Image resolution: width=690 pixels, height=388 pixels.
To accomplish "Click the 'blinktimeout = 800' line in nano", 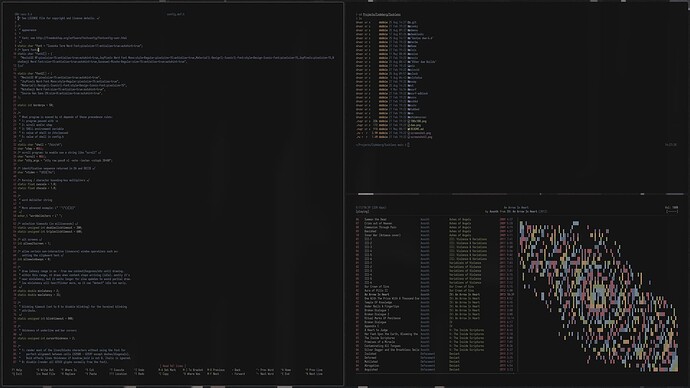I will 45,318.
